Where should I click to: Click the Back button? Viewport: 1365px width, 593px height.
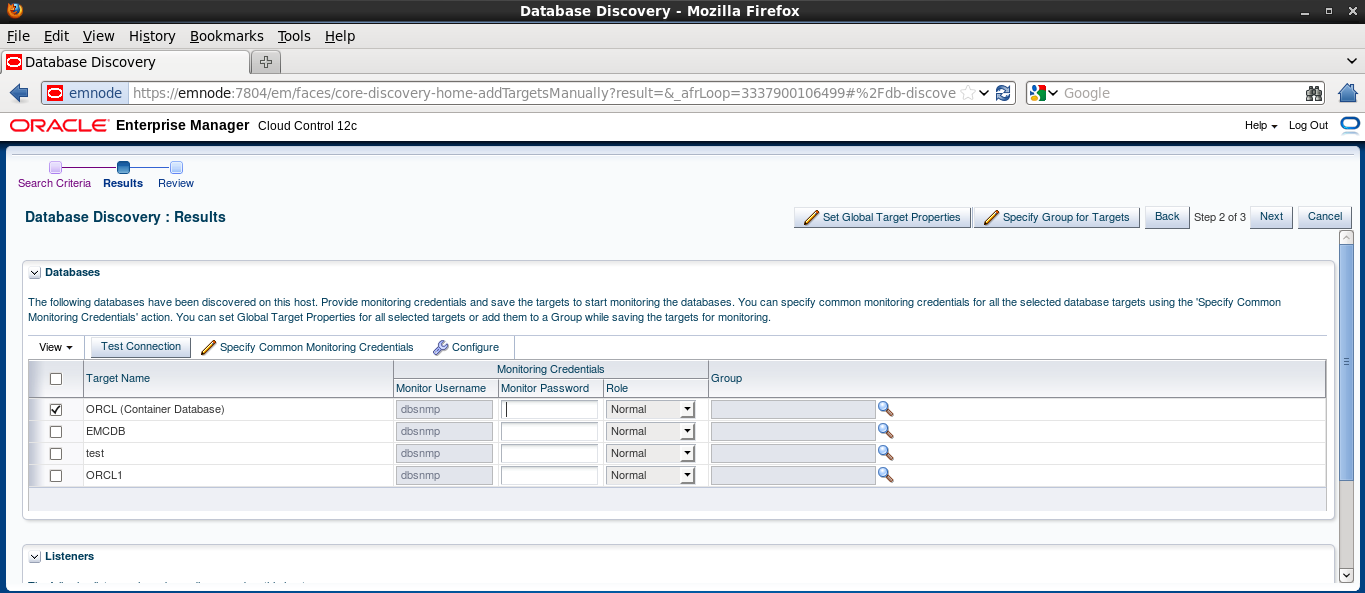(x=1167, y=217)
